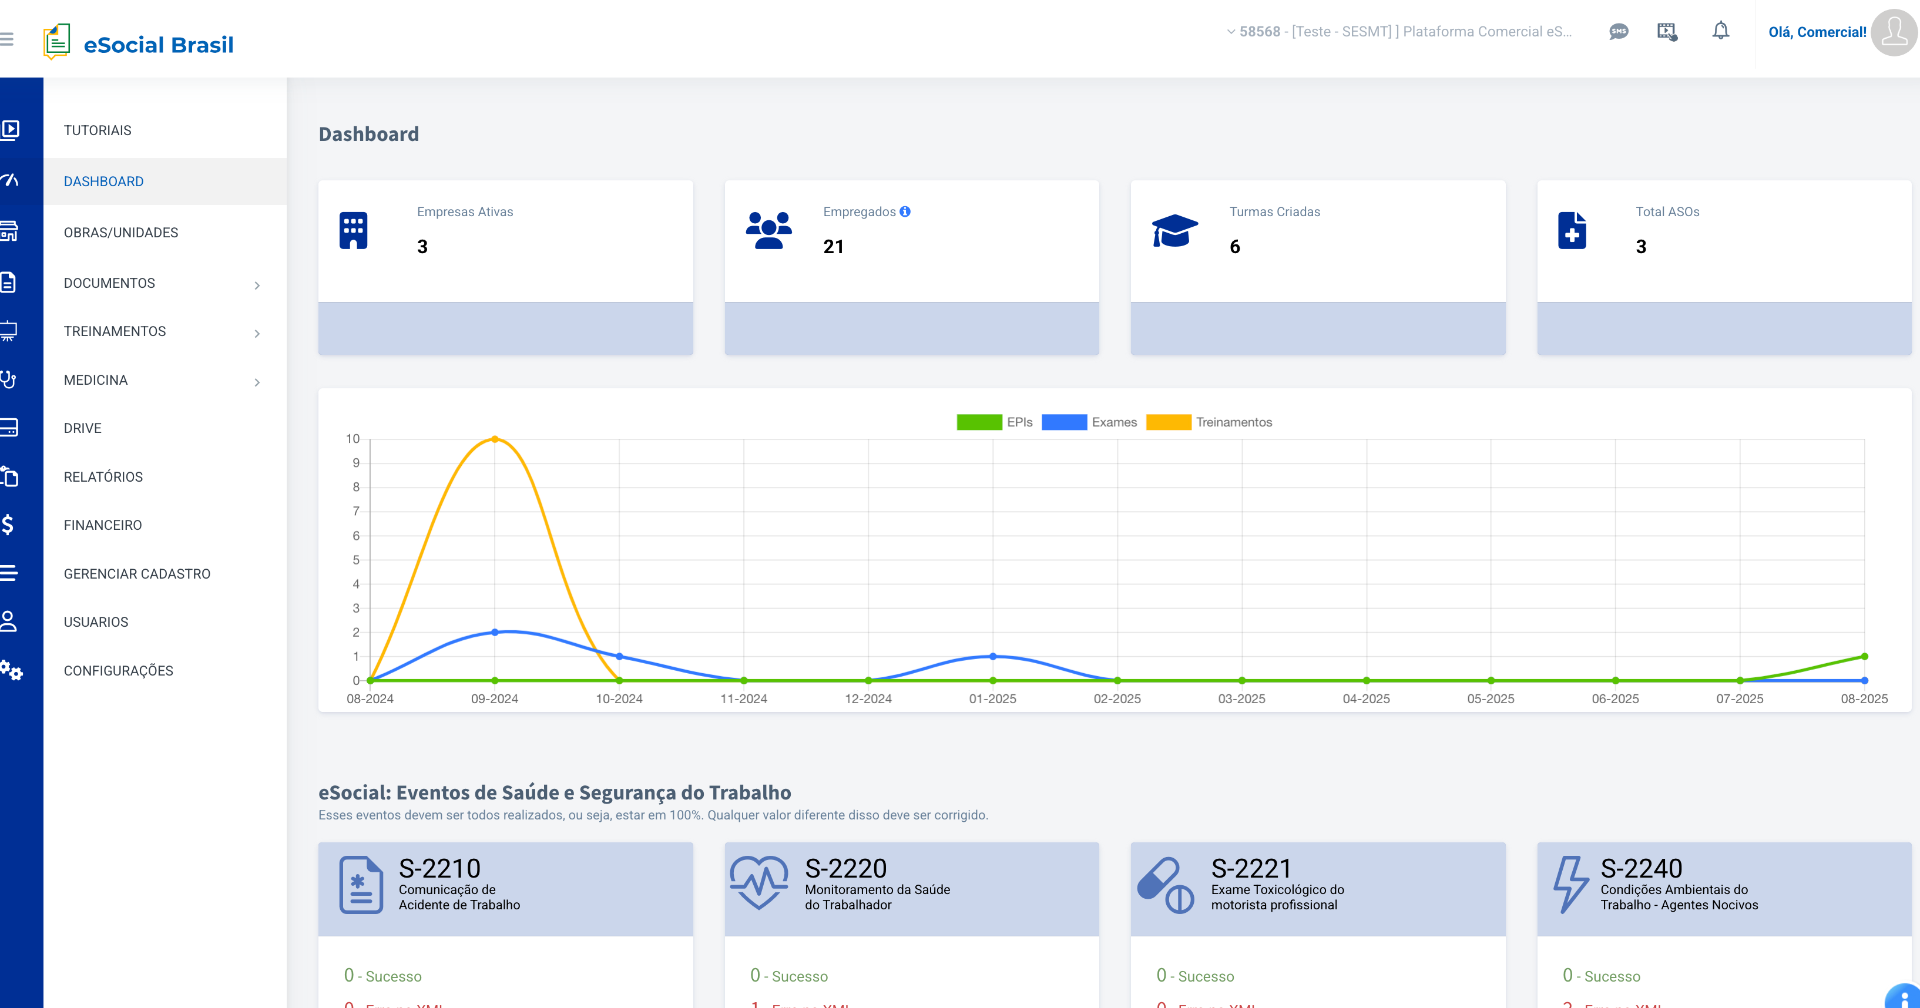Click the Empregados info button
The image size is (1920, 1008).
(905, 211)
